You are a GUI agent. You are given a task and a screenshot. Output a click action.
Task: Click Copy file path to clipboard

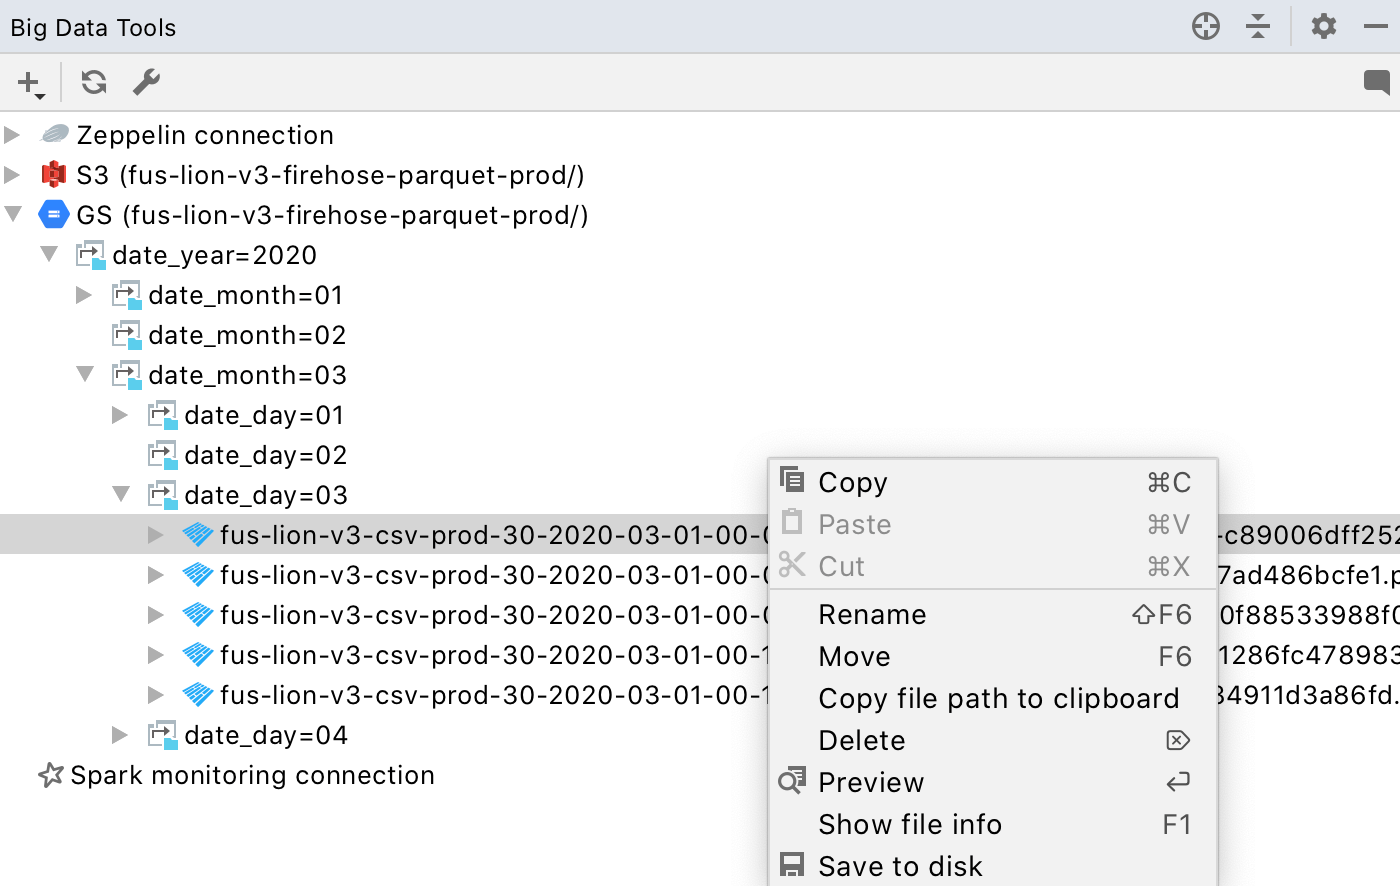(x=999, y=698)
